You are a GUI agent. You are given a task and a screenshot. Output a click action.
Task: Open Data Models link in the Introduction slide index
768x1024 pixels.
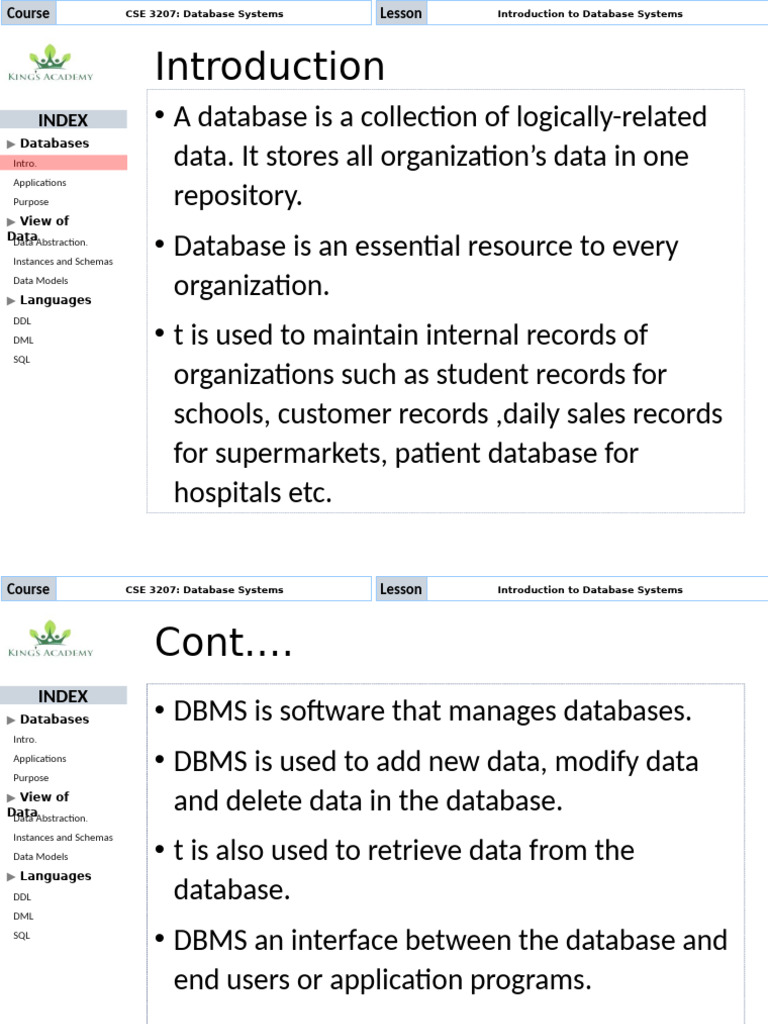(40, 281)
